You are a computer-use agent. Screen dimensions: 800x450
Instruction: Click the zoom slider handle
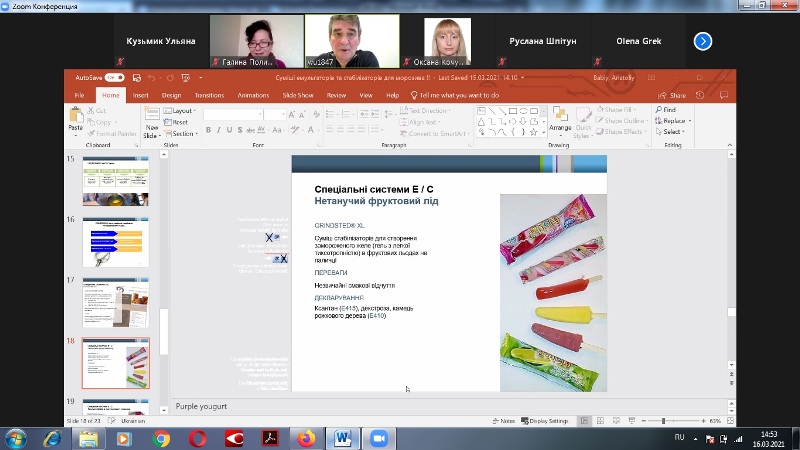point(663,421)
